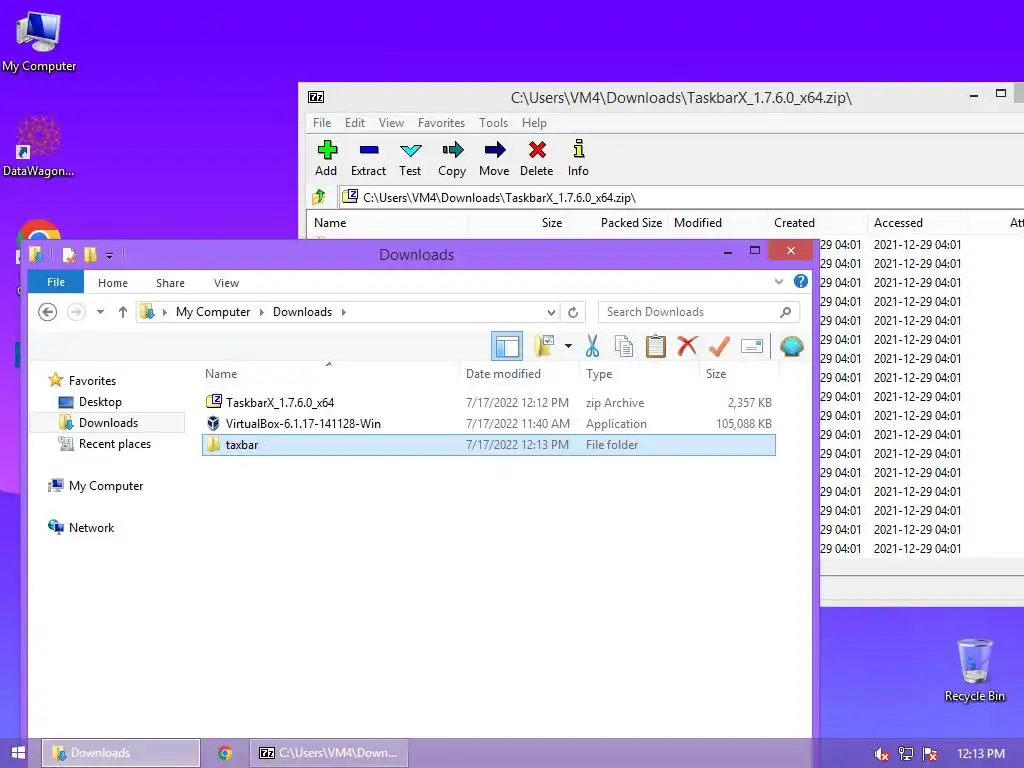Image resolution: width=1024 pixels, height=768 pixels.
Task: Run Test on the archive in 7-Zip
Action: click(x=410, y=158)
